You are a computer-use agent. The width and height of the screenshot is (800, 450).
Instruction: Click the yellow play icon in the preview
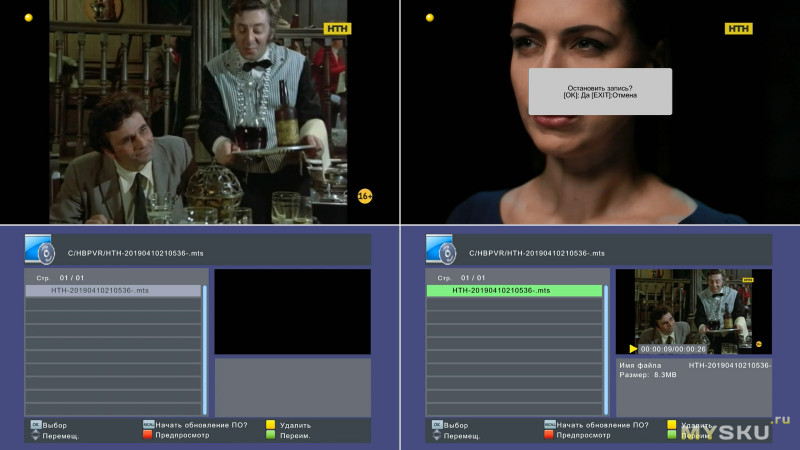[x=633, y=349]
